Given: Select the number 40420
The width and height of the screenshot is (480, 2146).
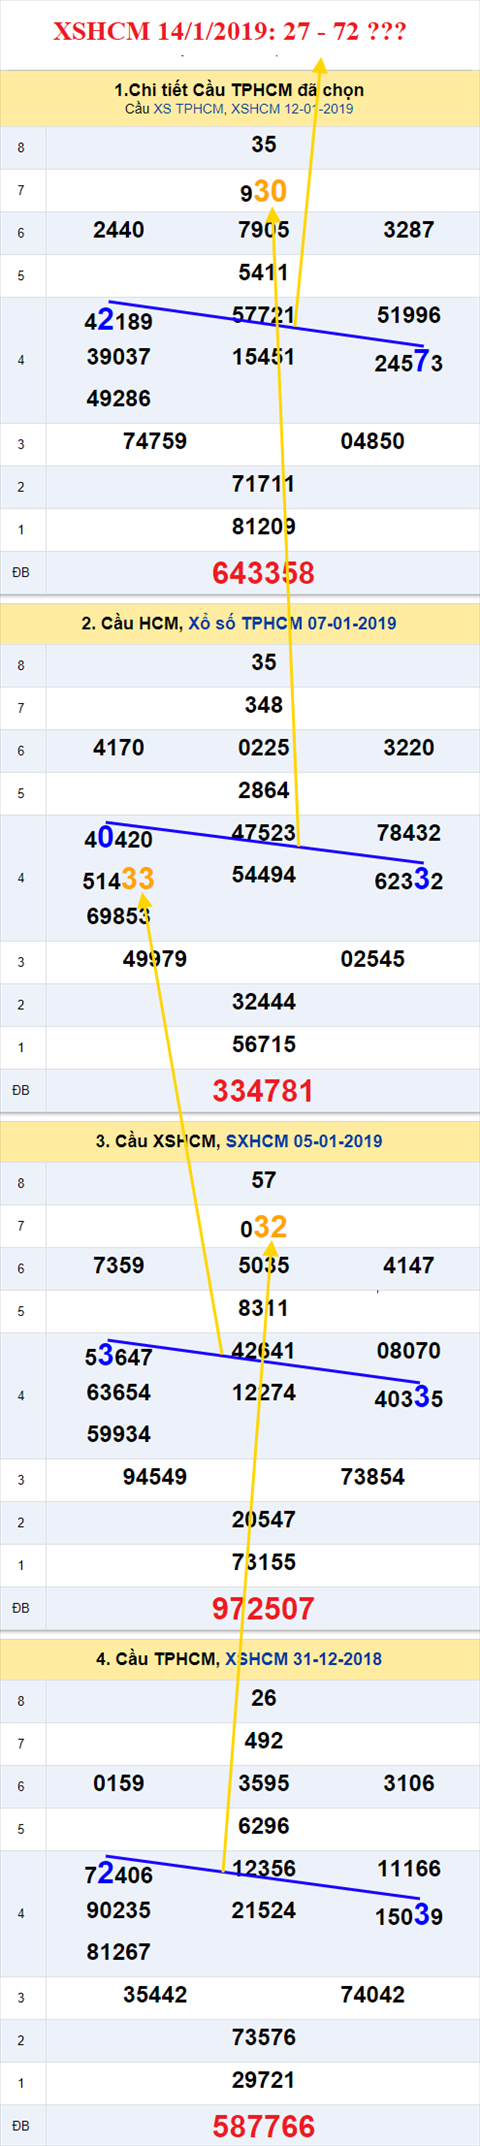Looking at the screenshot, I should pyautogui.click(x=118, y=839).
